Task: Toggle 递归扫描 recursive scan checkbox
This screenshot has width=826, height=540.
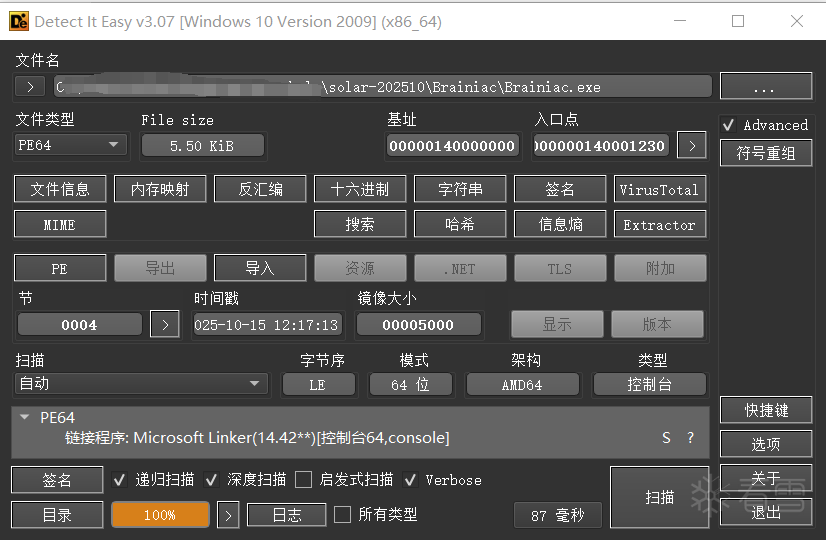Action: click(120, 480)
